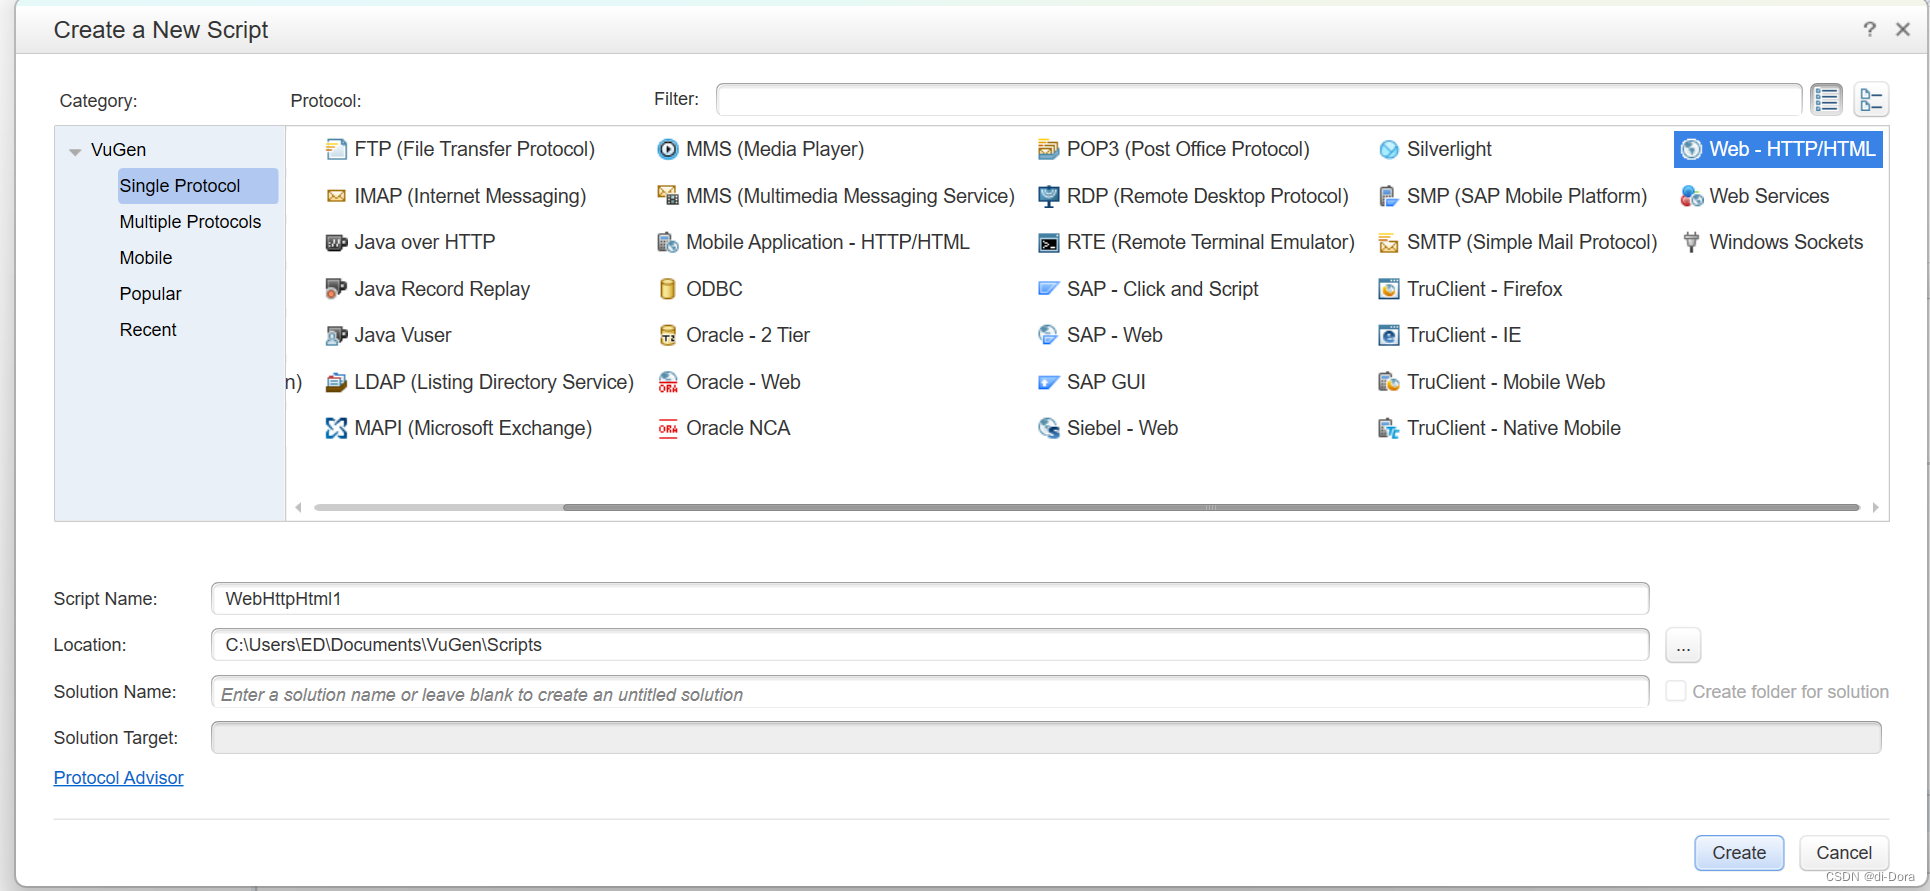Click the Solution Name input field

[930, 692]
